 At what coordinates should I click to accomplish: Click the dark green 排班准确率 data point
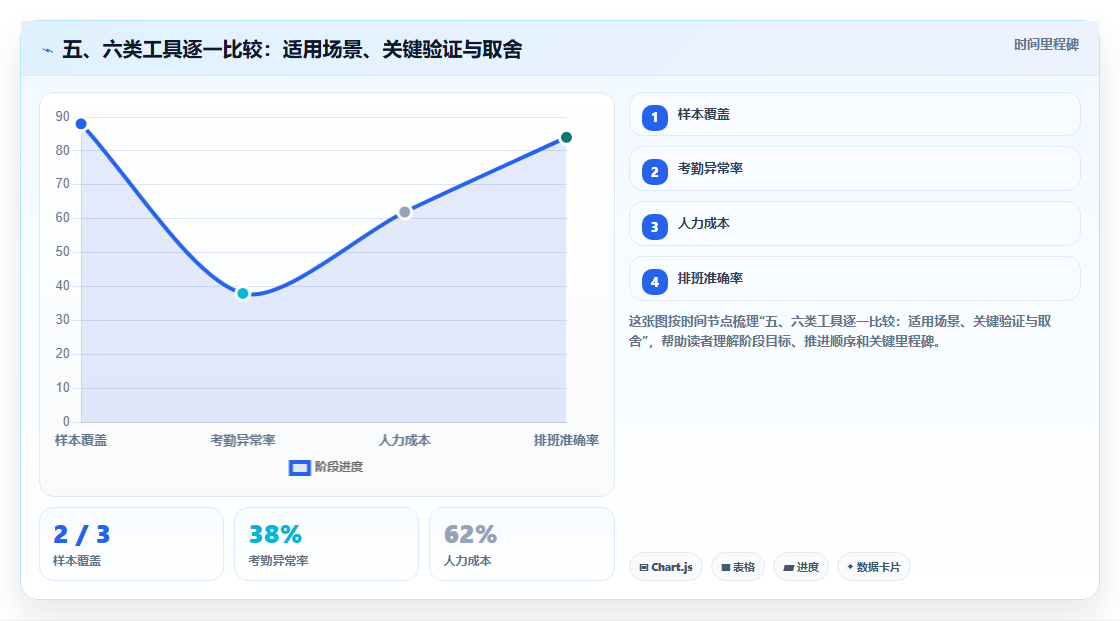coord(566,137)
